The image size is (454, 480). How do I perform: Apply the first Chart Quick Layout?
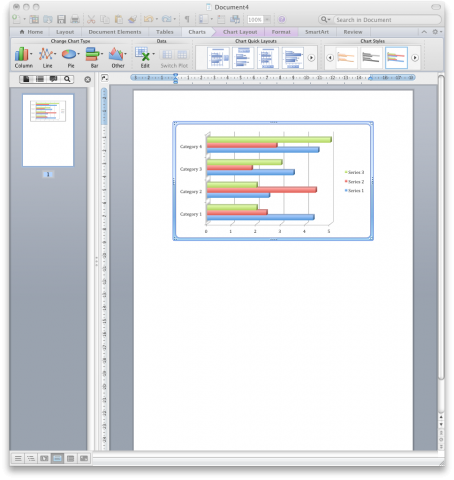218,58
